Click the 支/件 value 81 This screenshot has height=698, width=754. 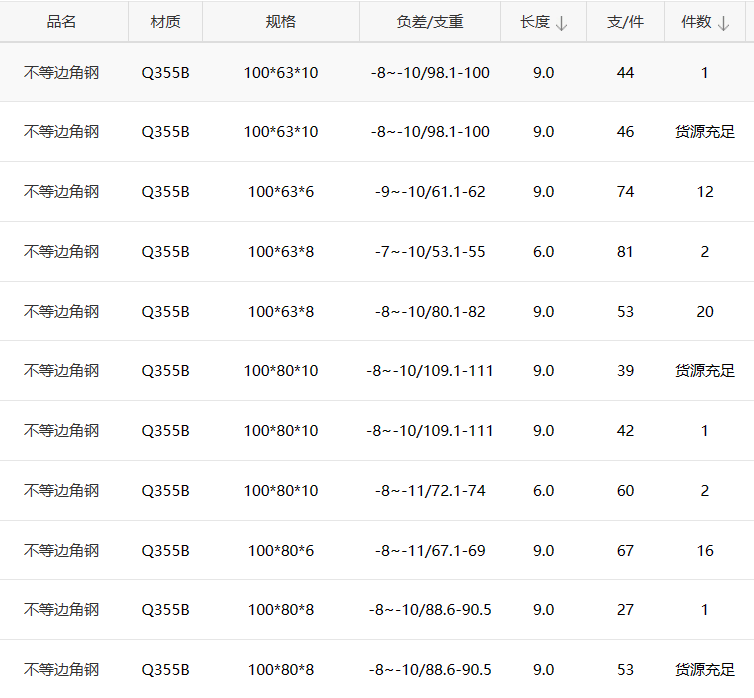(625, 252)
